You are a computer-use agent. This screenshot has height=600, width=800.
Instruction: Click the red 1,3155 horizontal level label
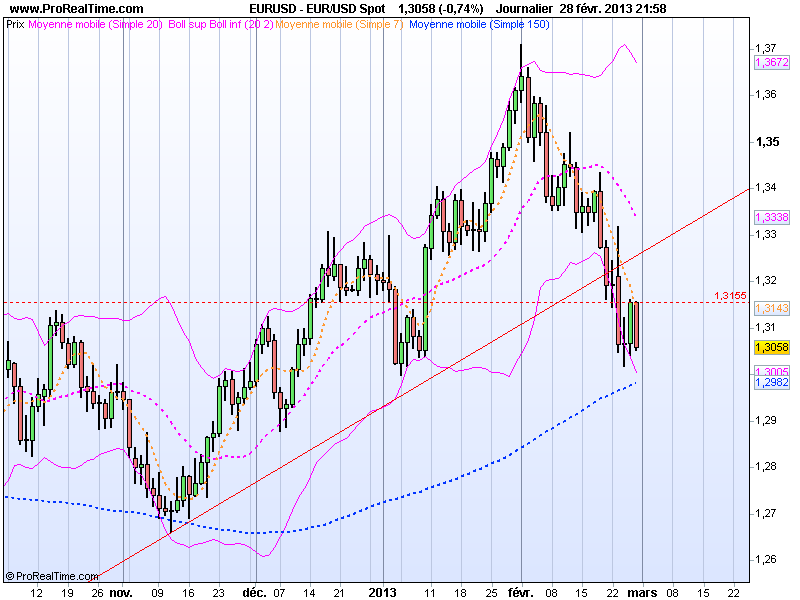730,295
